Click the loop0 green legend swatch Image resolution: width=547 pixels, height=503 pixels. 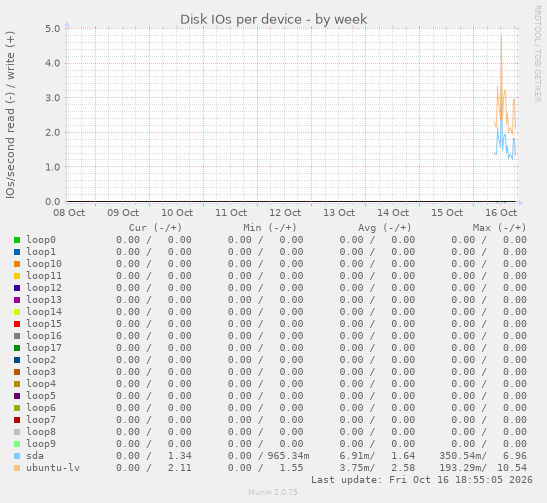pyautogui.click(x=17, y=240)
